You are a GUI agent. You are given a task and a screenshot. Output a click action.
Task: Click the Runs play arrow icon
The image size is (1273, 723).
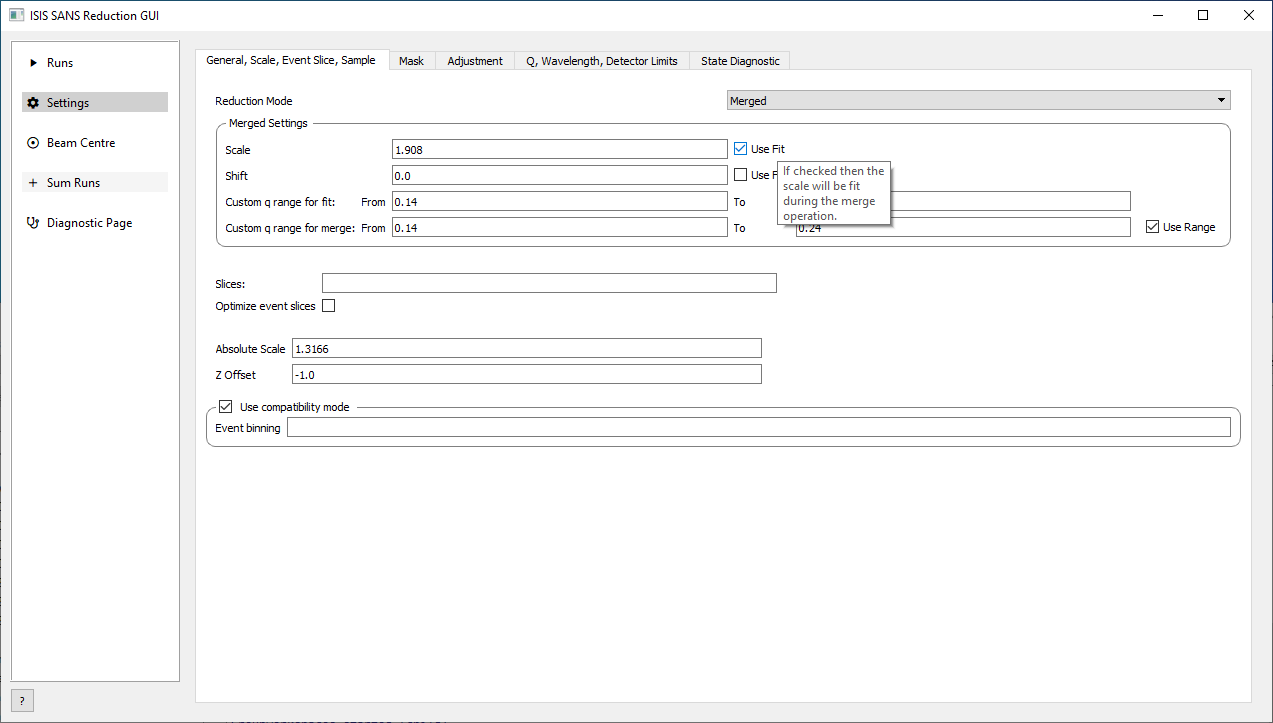[33, 63]
